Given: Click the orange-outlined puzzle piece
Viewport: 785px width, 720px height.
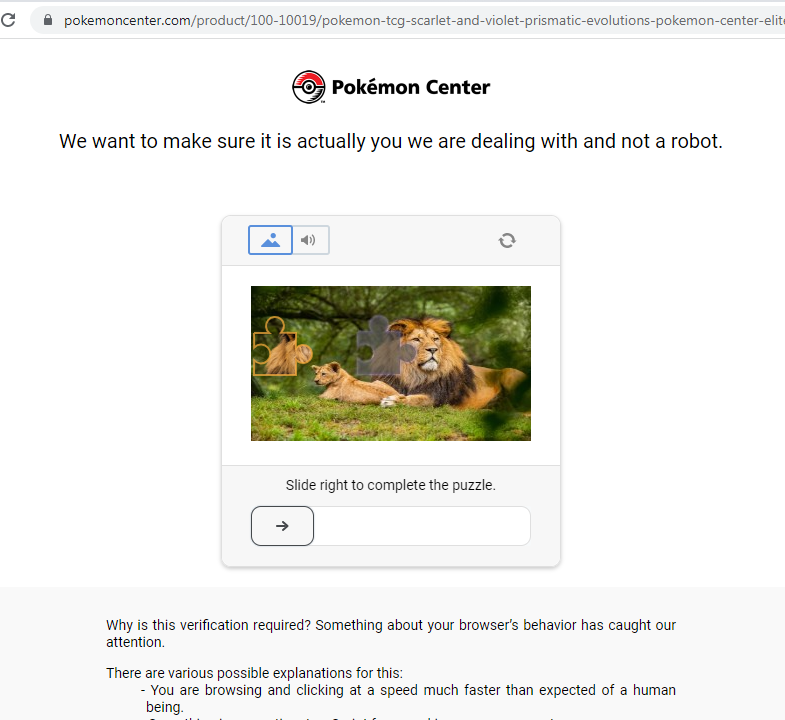Looking at the screenshot, I should tap(279, 347).
